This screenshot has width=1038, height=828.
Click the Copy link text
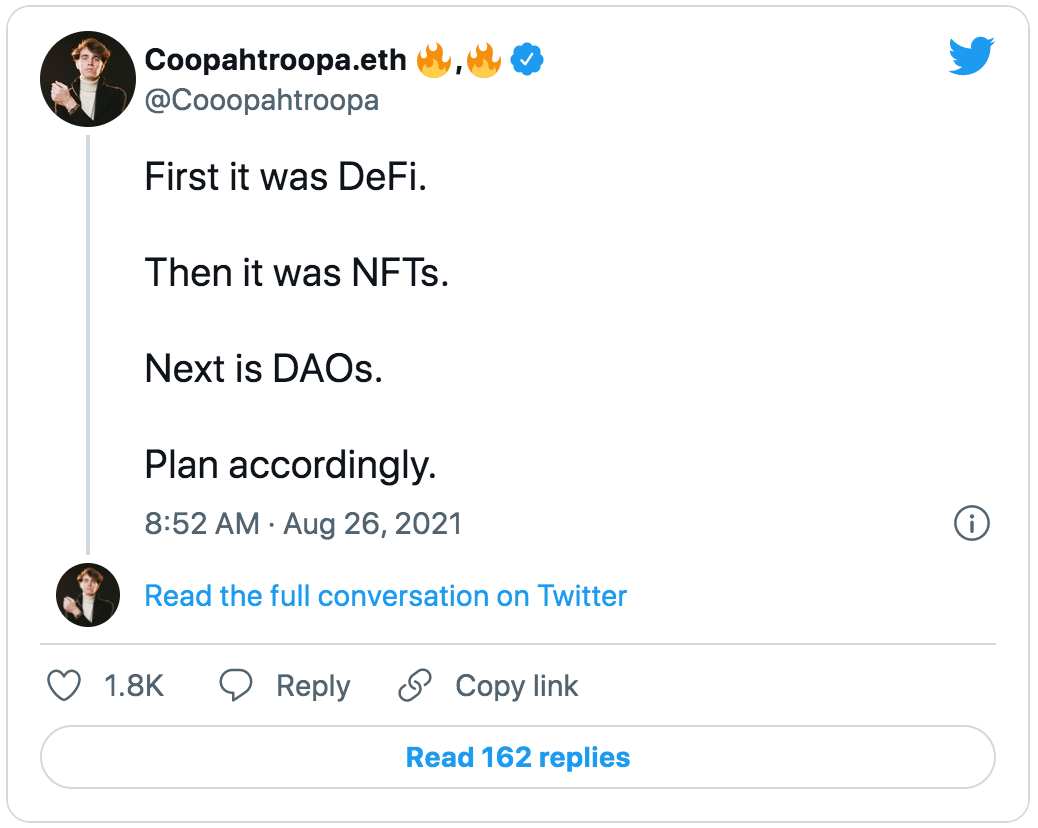(x=516, y=686)
